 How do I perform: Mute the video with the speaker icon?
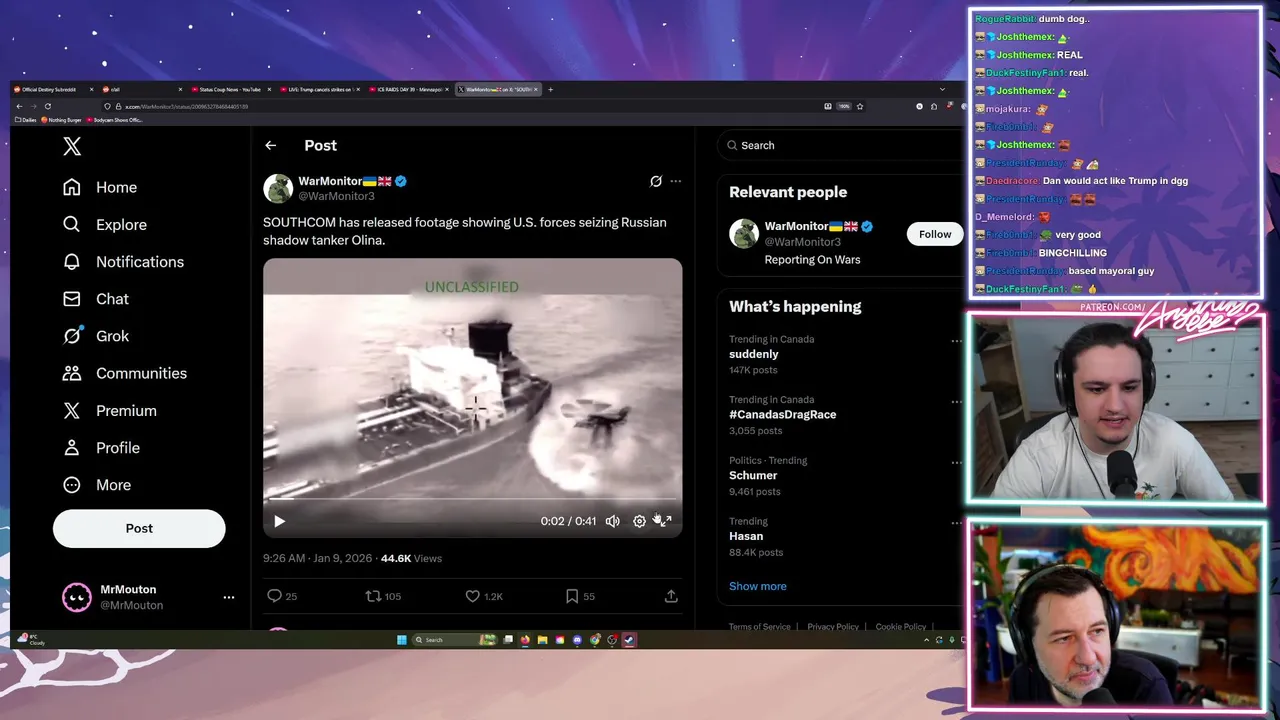612,521
